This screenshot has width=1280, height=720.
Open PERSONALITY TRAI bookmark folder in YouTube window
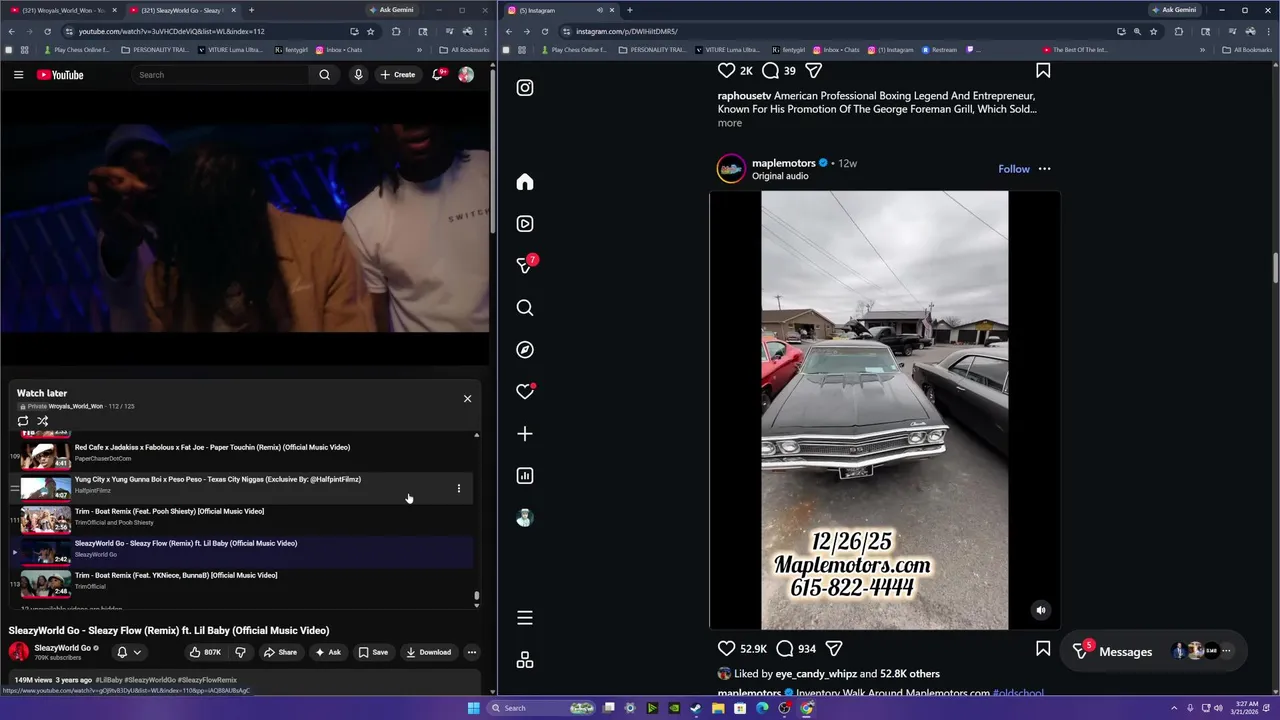(154, 50)
